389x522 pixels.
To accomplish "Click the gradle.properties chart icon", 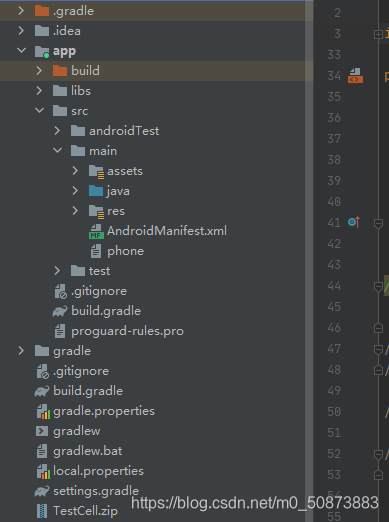I will pyautogui.click(x=43, y=411).
